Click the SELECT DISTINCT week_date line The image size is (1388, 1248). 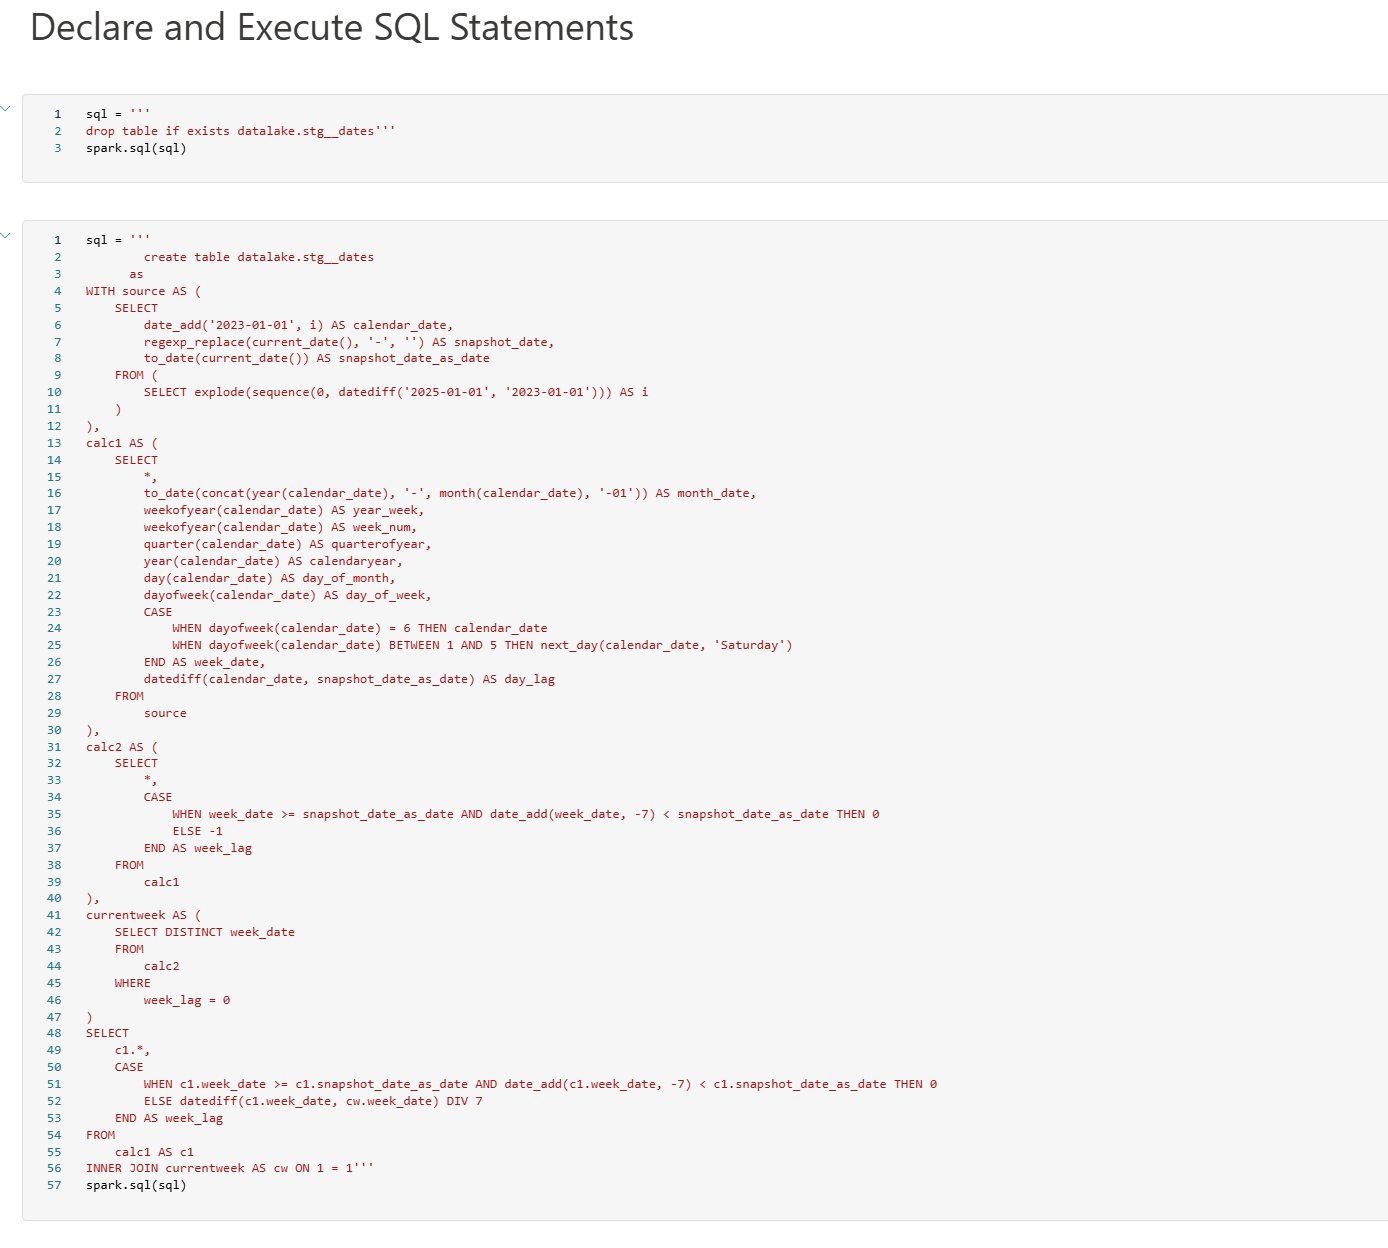pyautogui.click(x=205, y=932)
